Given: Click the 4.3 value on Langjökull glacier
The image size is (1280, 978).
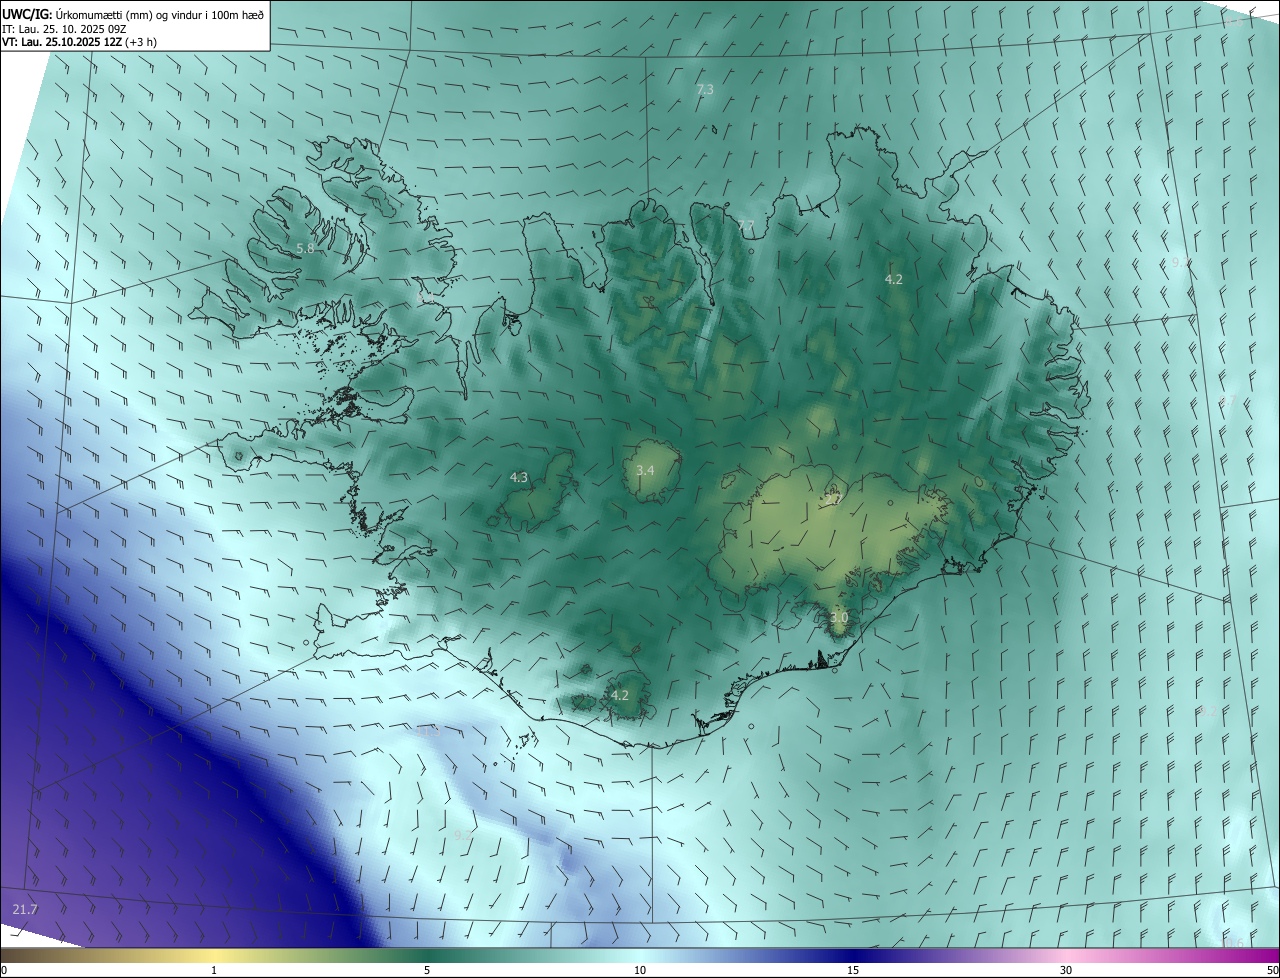Looking at the screenshot, I should pos(519,478).
